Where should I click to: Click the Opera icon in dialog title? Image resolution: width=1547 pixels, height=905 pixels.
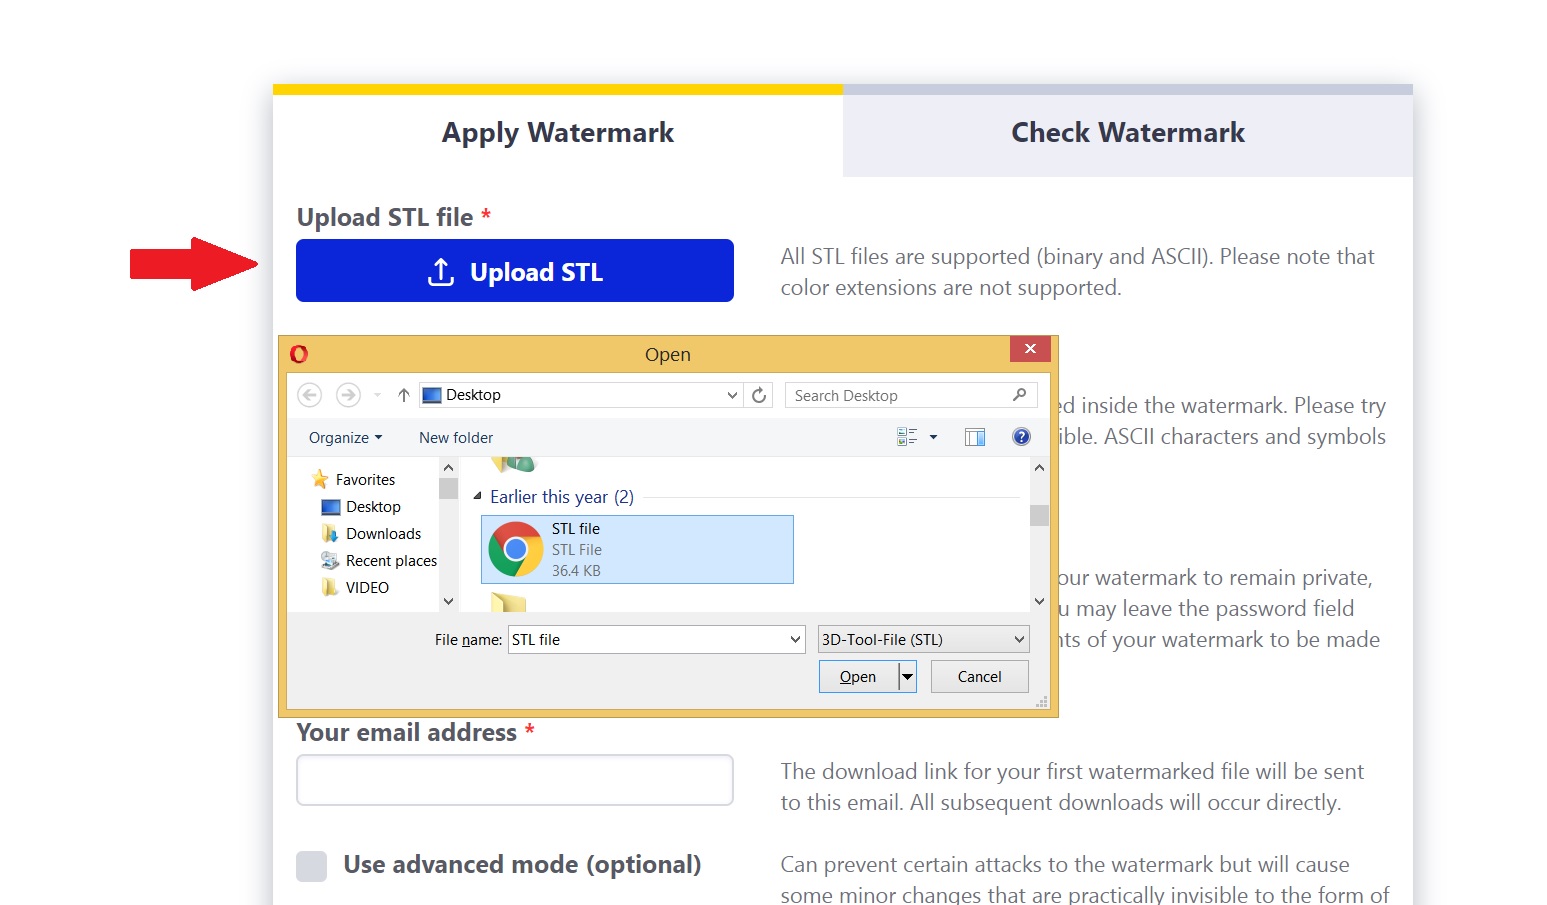click(299, 353)
